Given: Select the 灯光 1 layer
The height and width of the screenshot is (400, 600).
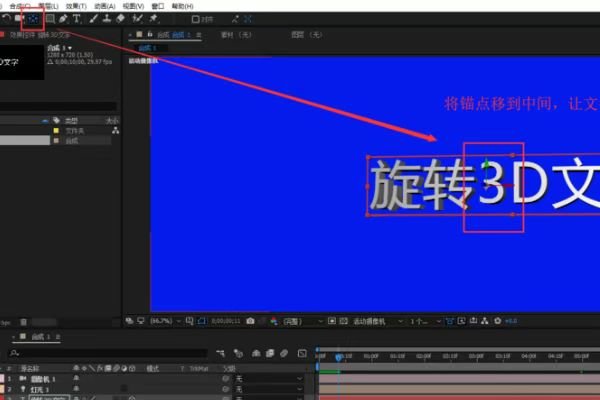Looking at the screenshot, I should click(40, 389).
